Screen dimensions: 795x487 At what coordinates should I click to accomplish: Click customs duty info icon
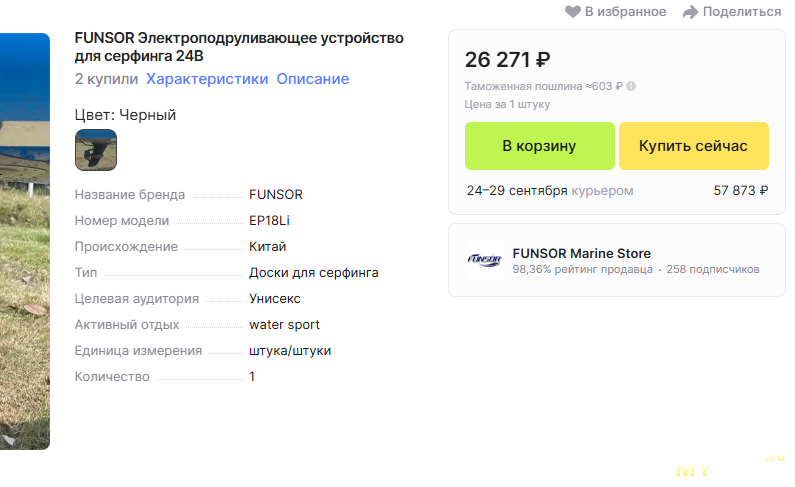click(631, 86)
